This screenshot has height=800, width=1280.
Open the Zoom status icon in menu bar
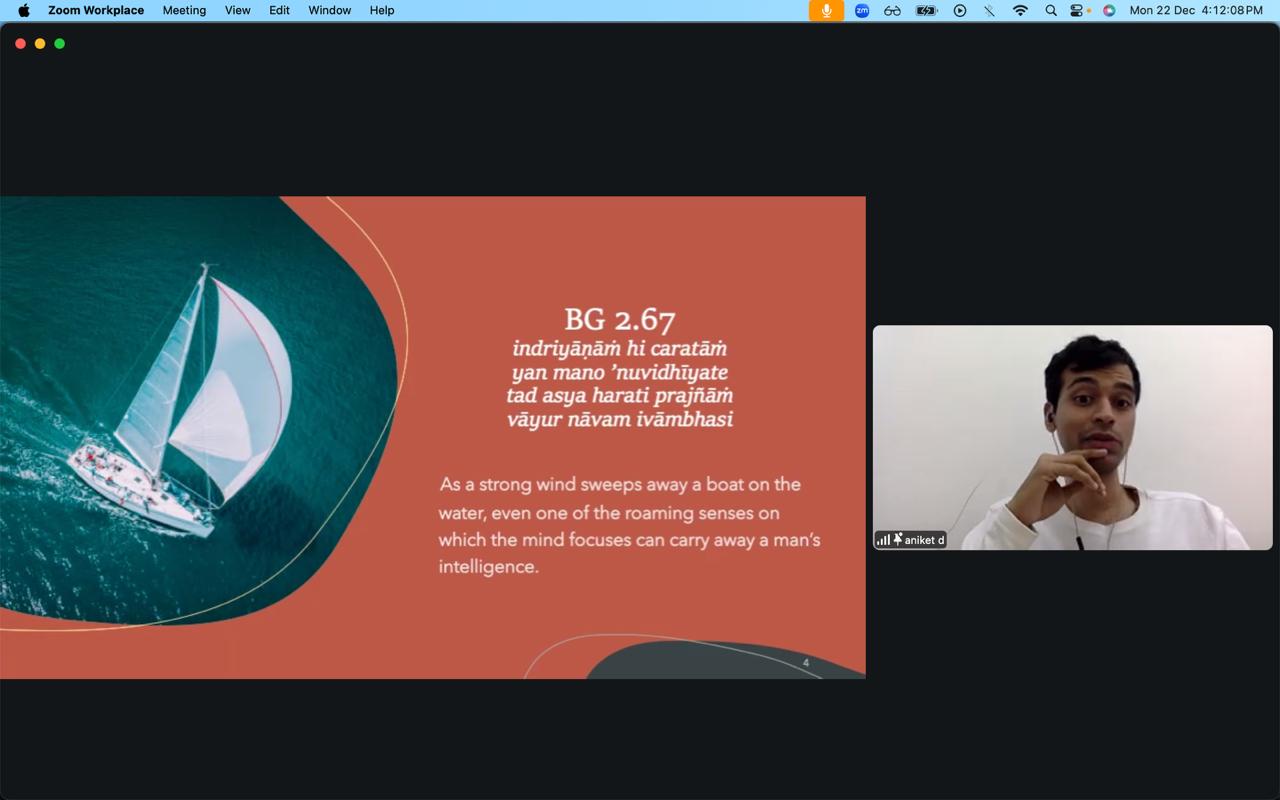pos(862,10)
